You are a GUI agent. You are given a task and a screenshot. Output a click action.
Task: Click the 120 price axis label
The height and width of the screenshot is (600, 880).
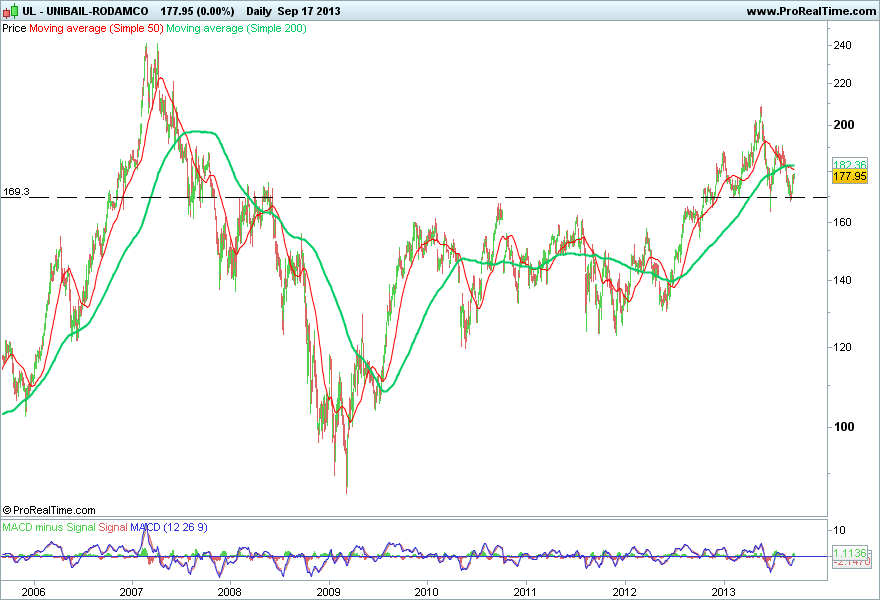tap(842, 347)
